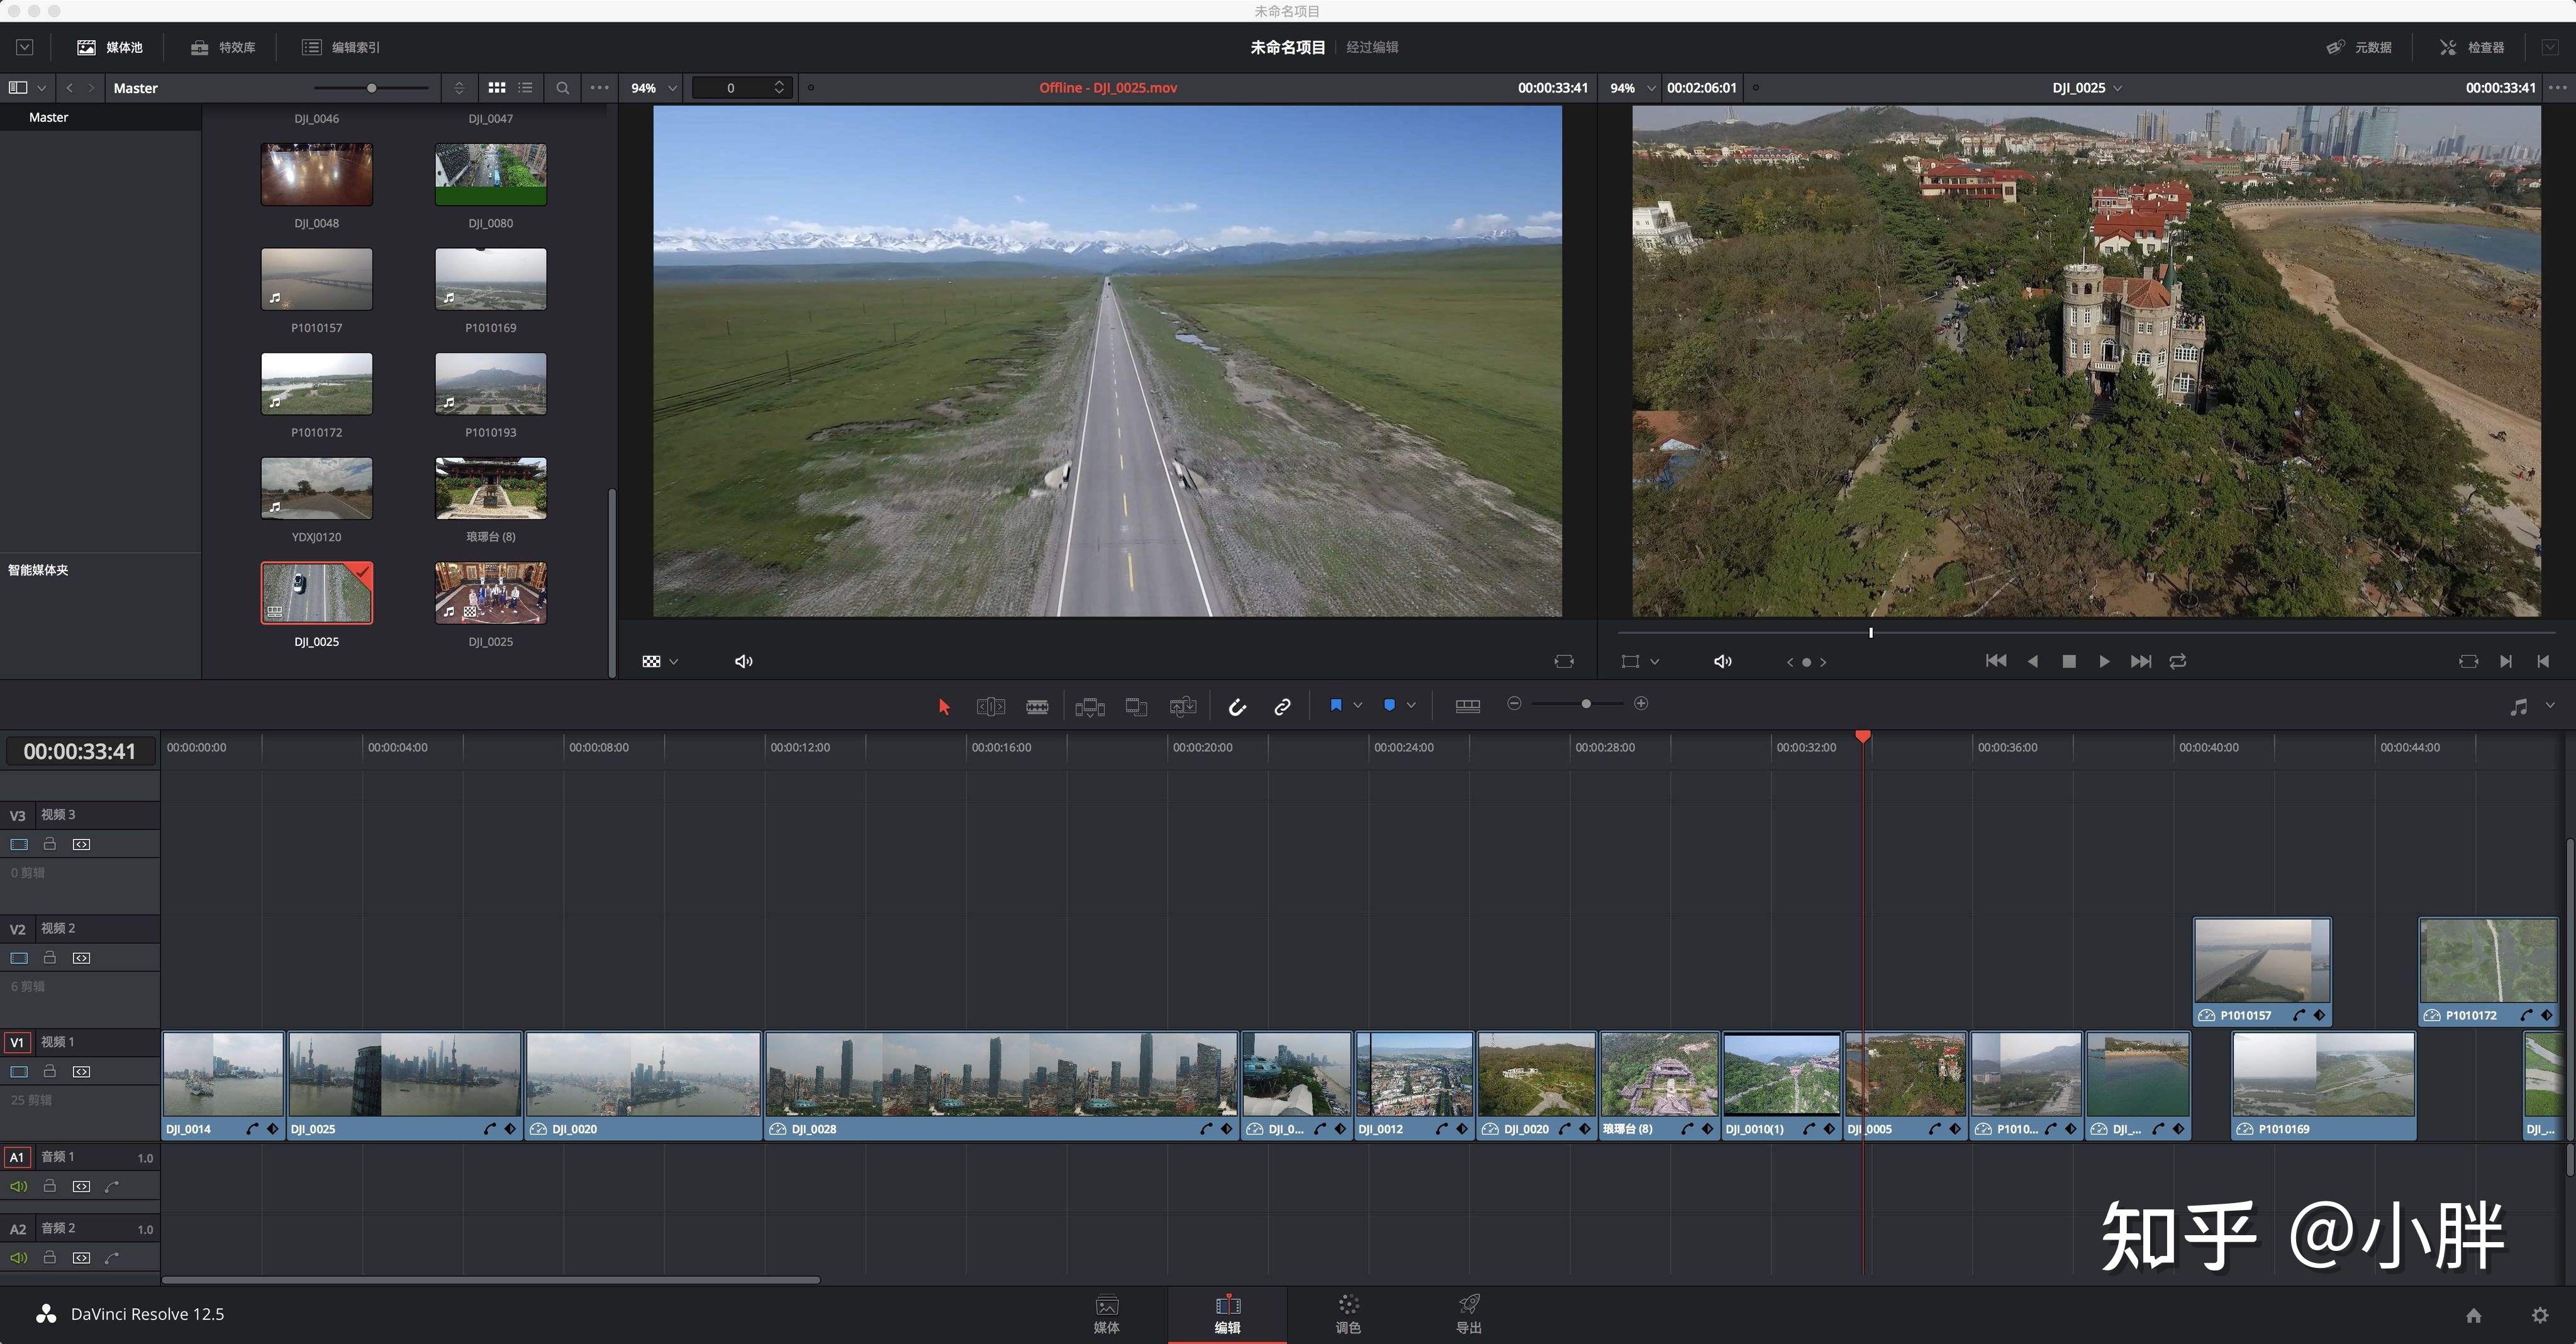This screenshot has height=1344, width=2576.
Task: Toggle loop playback in timeline viewer
Action: [2178, 661]
